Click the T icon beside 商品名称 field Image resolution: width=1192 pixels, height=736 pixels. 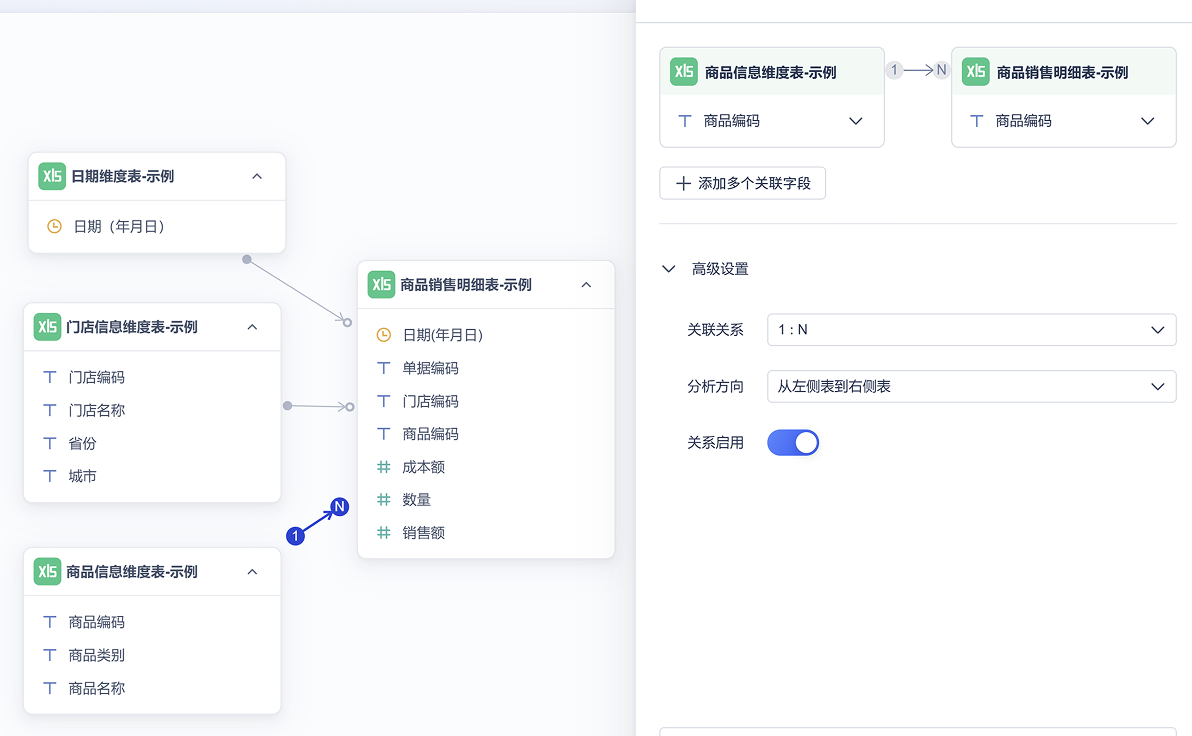49,687
